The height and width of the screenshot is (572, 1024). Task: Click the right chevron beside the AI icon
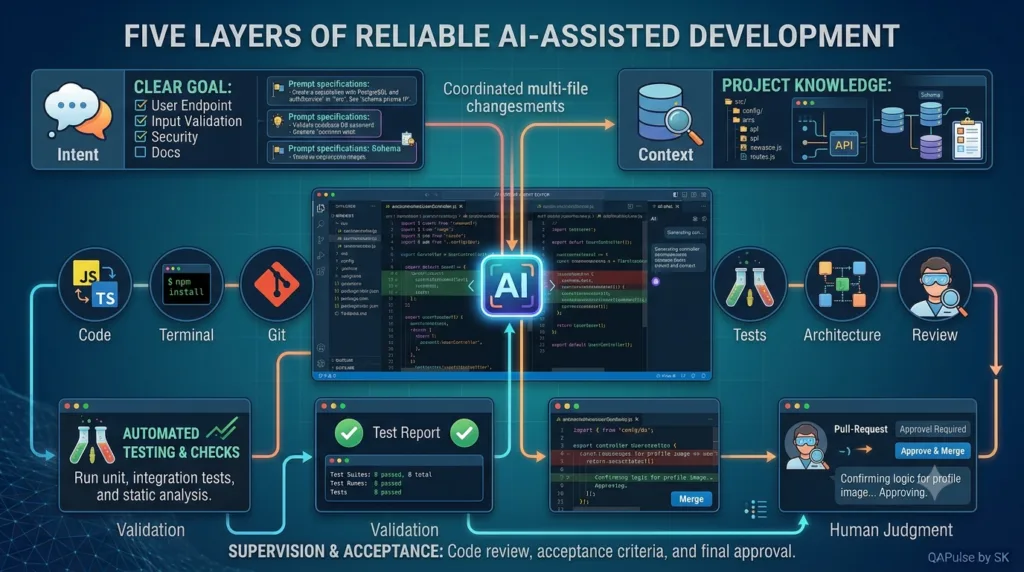552,285
